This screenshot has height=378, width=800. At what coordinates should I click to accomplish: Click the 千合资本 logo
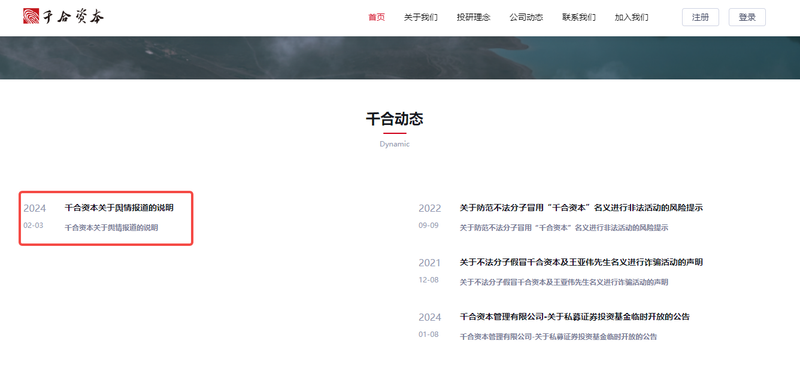point(63,16)
